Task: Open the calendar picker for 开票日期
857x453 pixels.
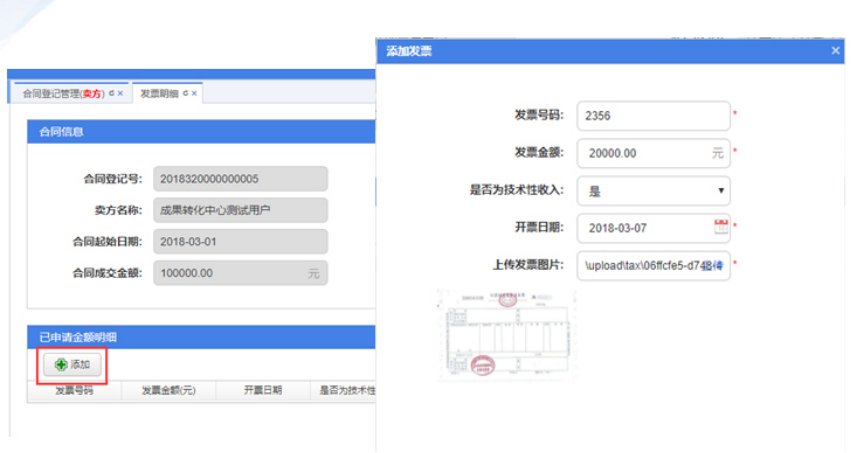Action: coord(720,227)
